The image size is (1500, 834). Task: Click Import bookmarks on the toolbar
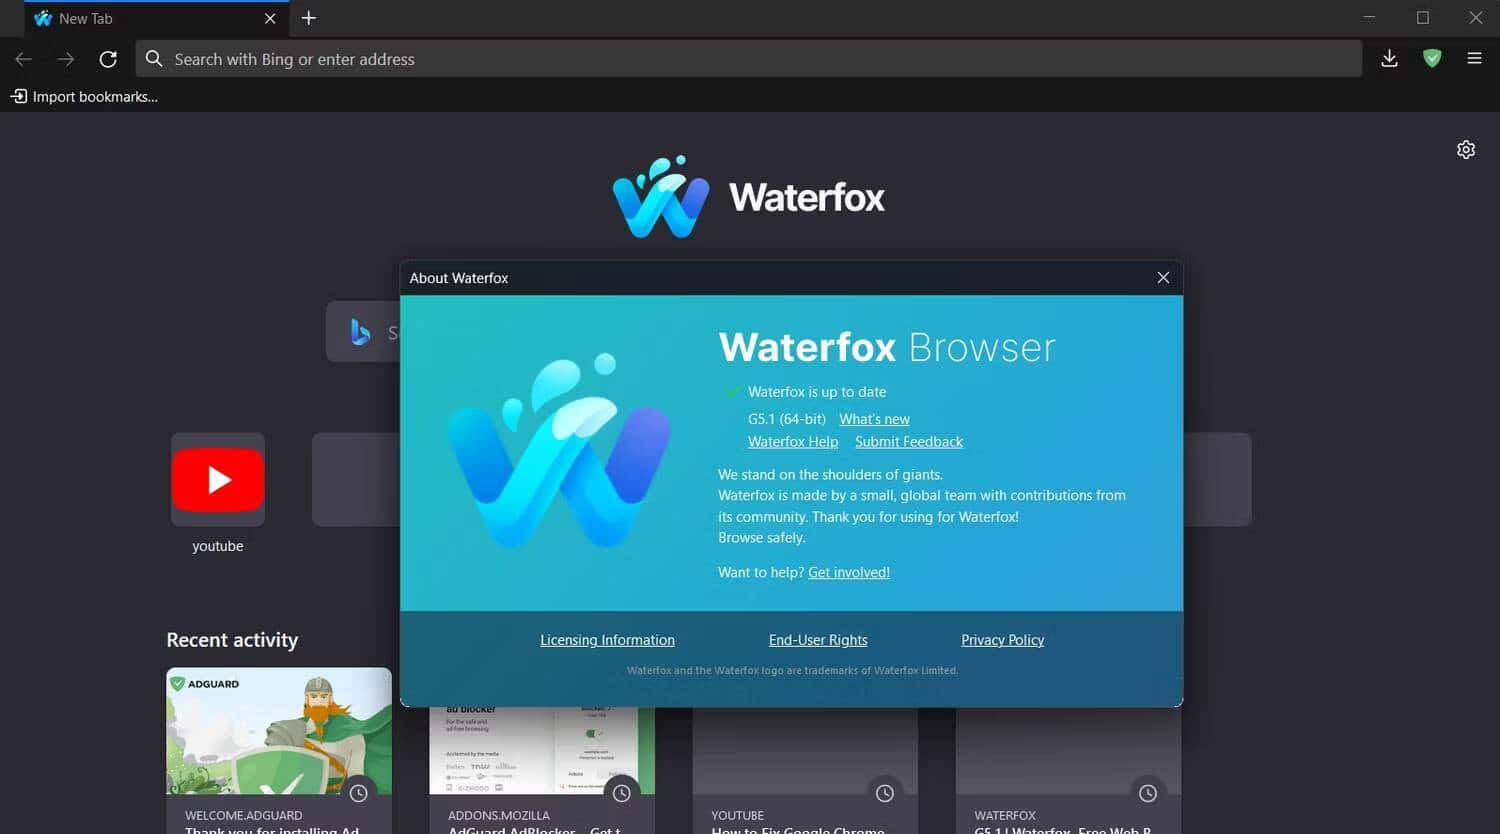(x=84, y=96)
